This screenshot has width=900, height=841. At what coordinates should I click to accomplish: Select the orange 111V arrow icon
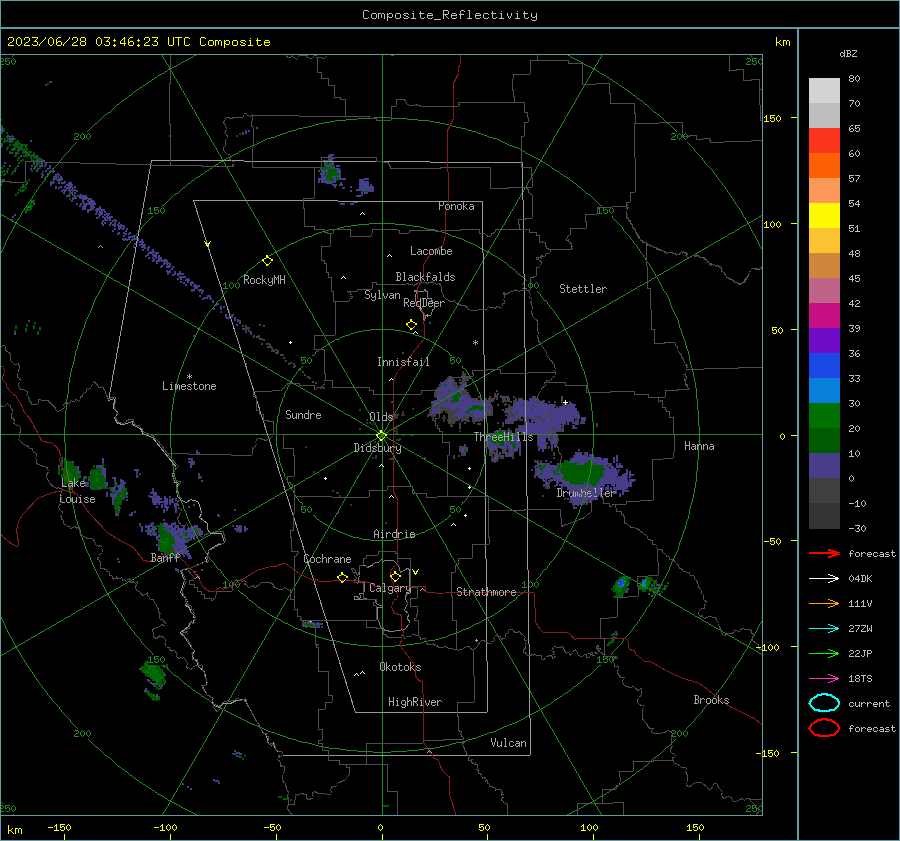click(824, 603)
